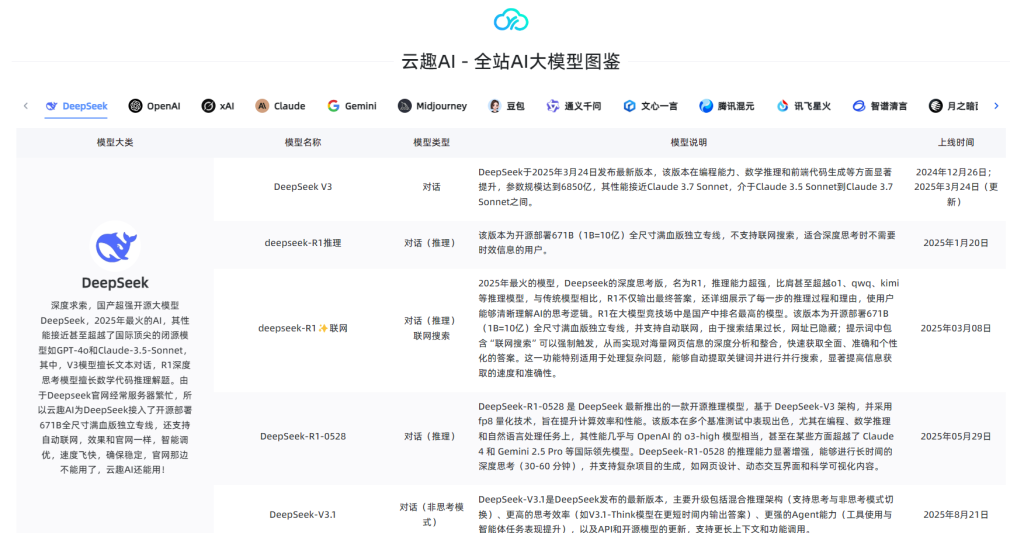Click the 豆包 avatar icon
The width and height of the screenshot is (1024, 533).
pyautogui.click(x=494, y=106)
